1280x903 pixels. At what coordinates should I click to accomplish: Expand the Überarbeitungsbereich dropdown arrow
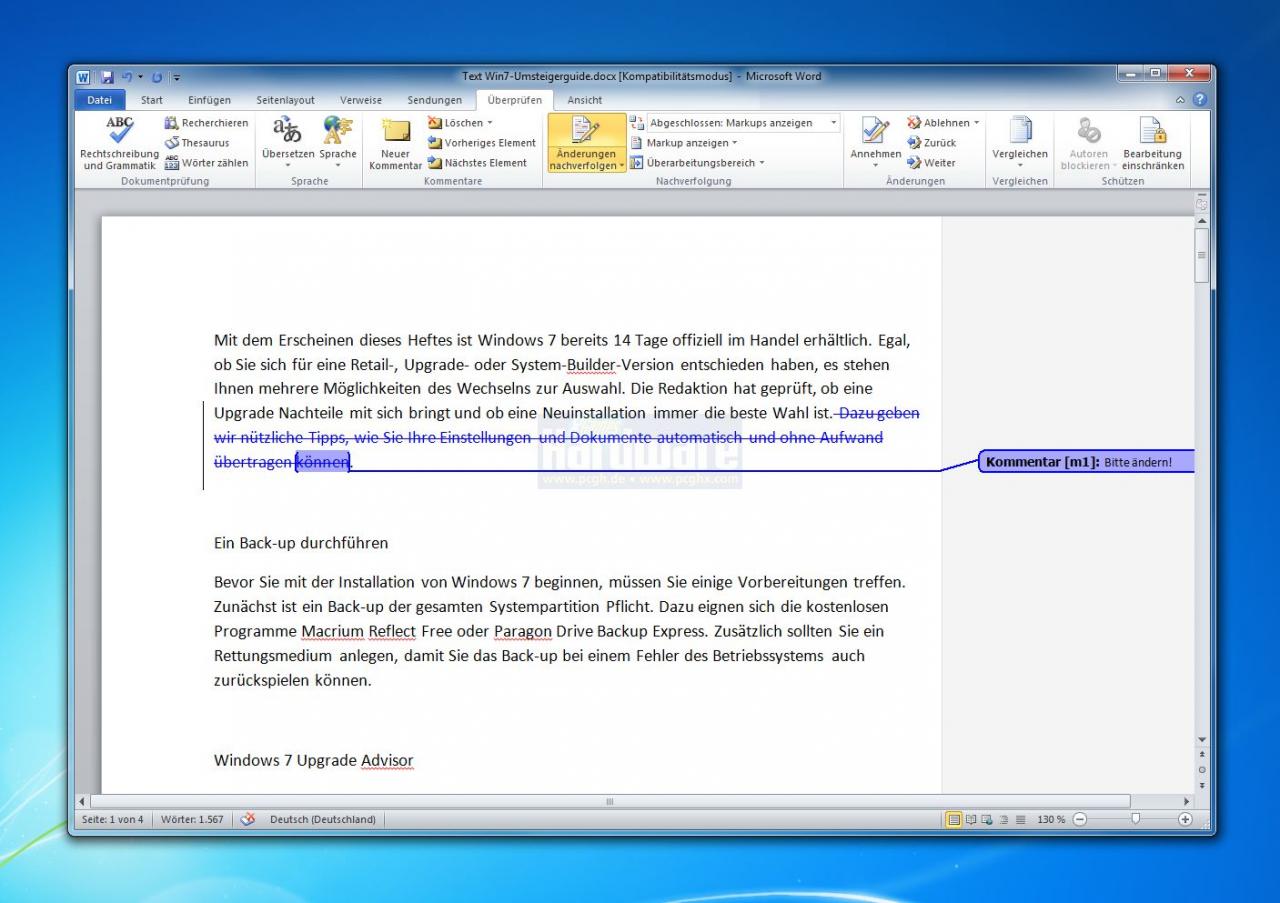pos(761,163)
